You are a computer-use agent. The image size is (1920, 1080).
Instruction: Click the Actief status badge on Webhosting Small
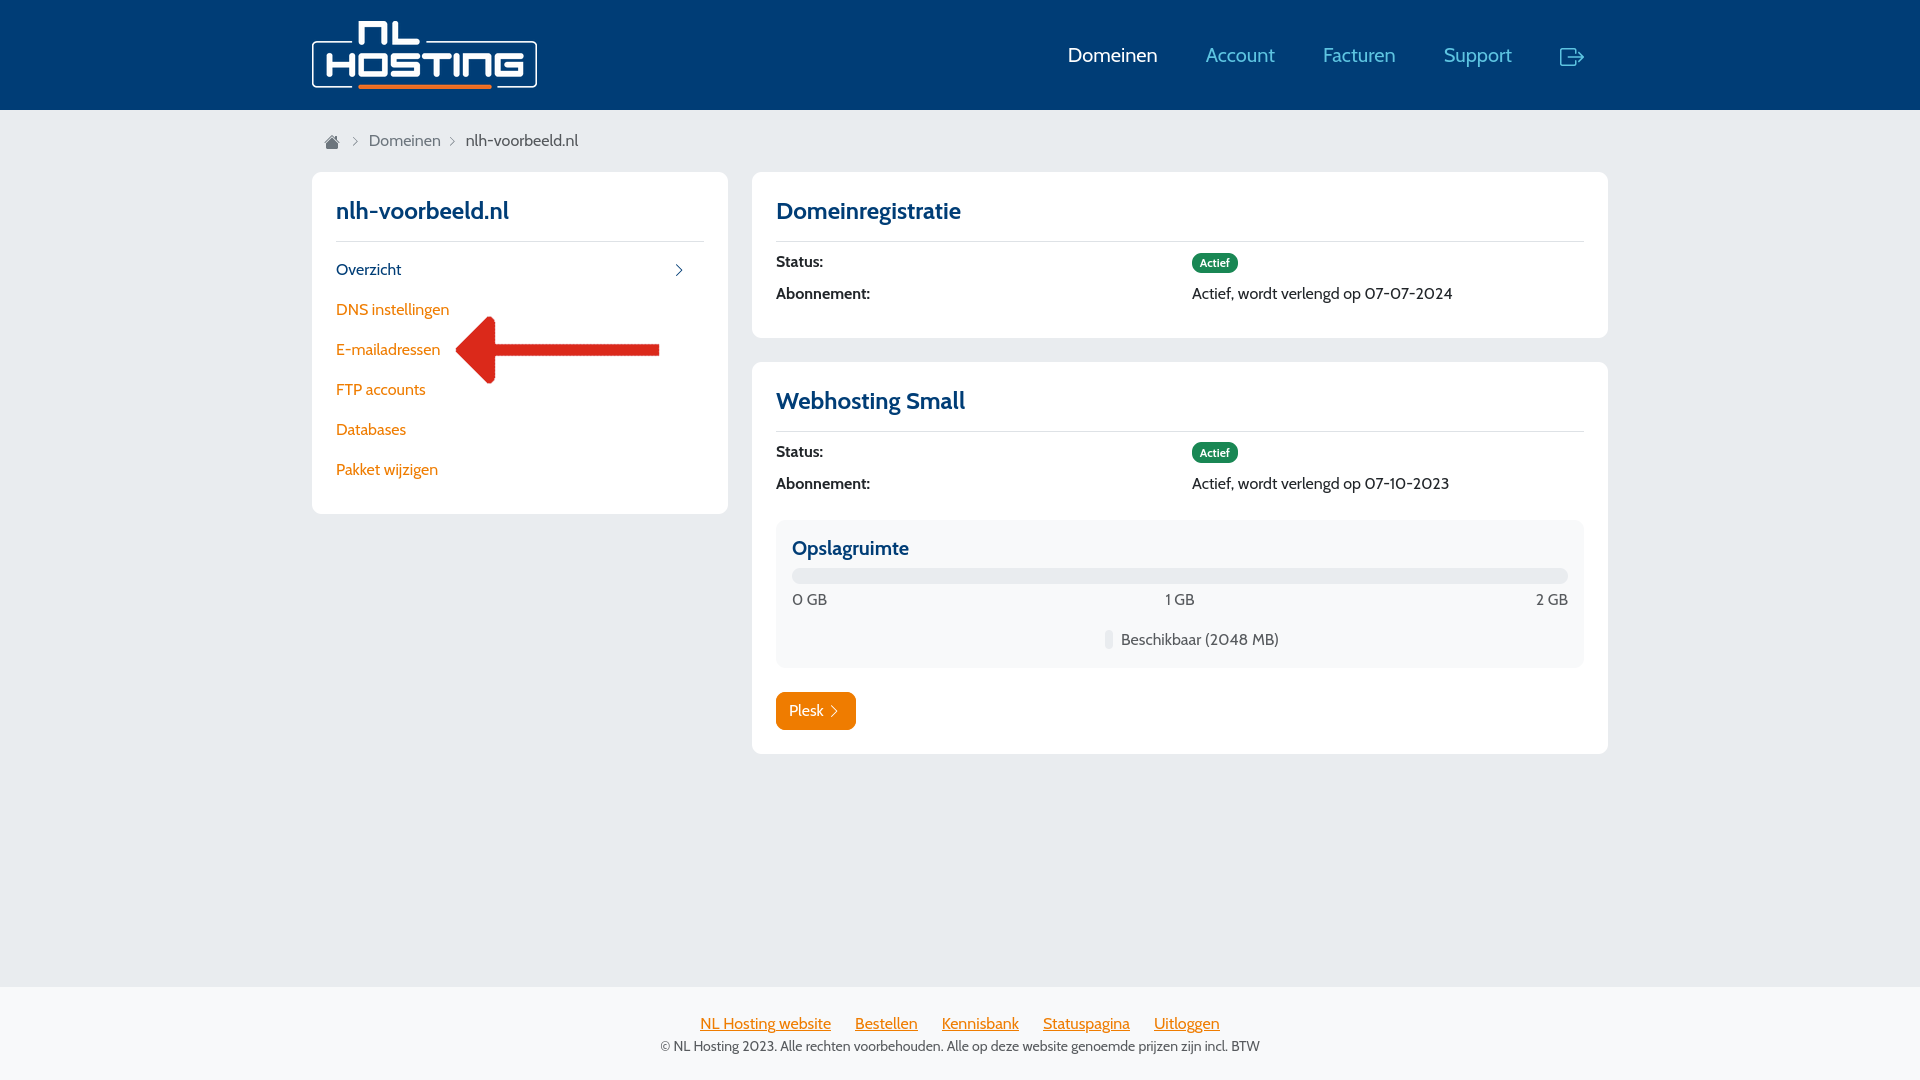click(x=1213, y=452)
